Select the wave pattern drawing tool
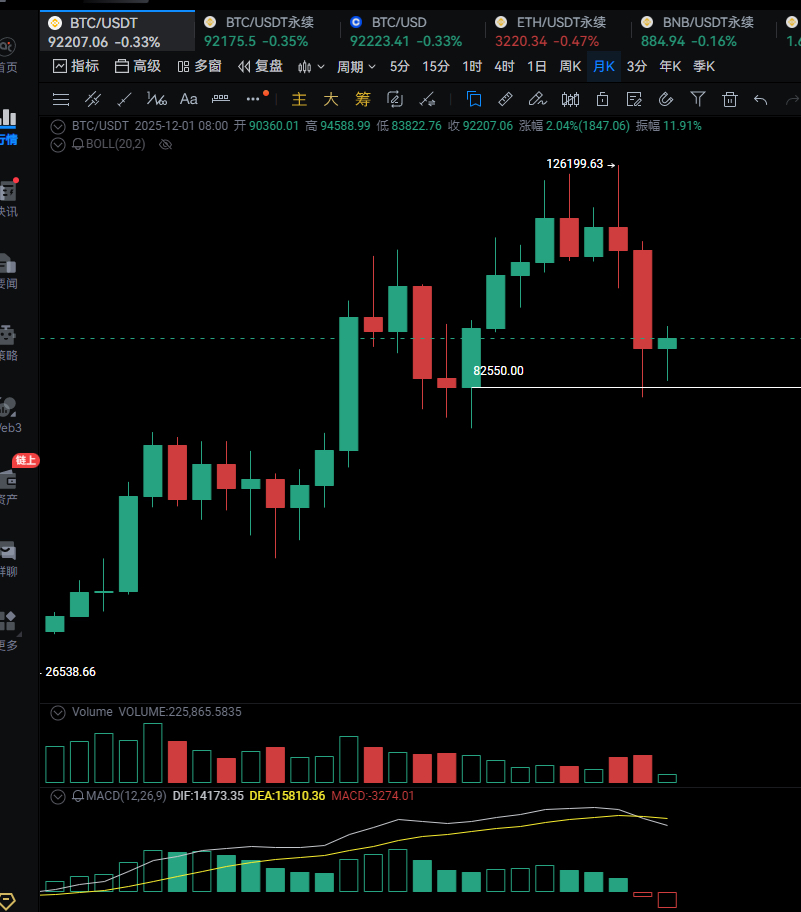801x912 pixels. [156, 99]
